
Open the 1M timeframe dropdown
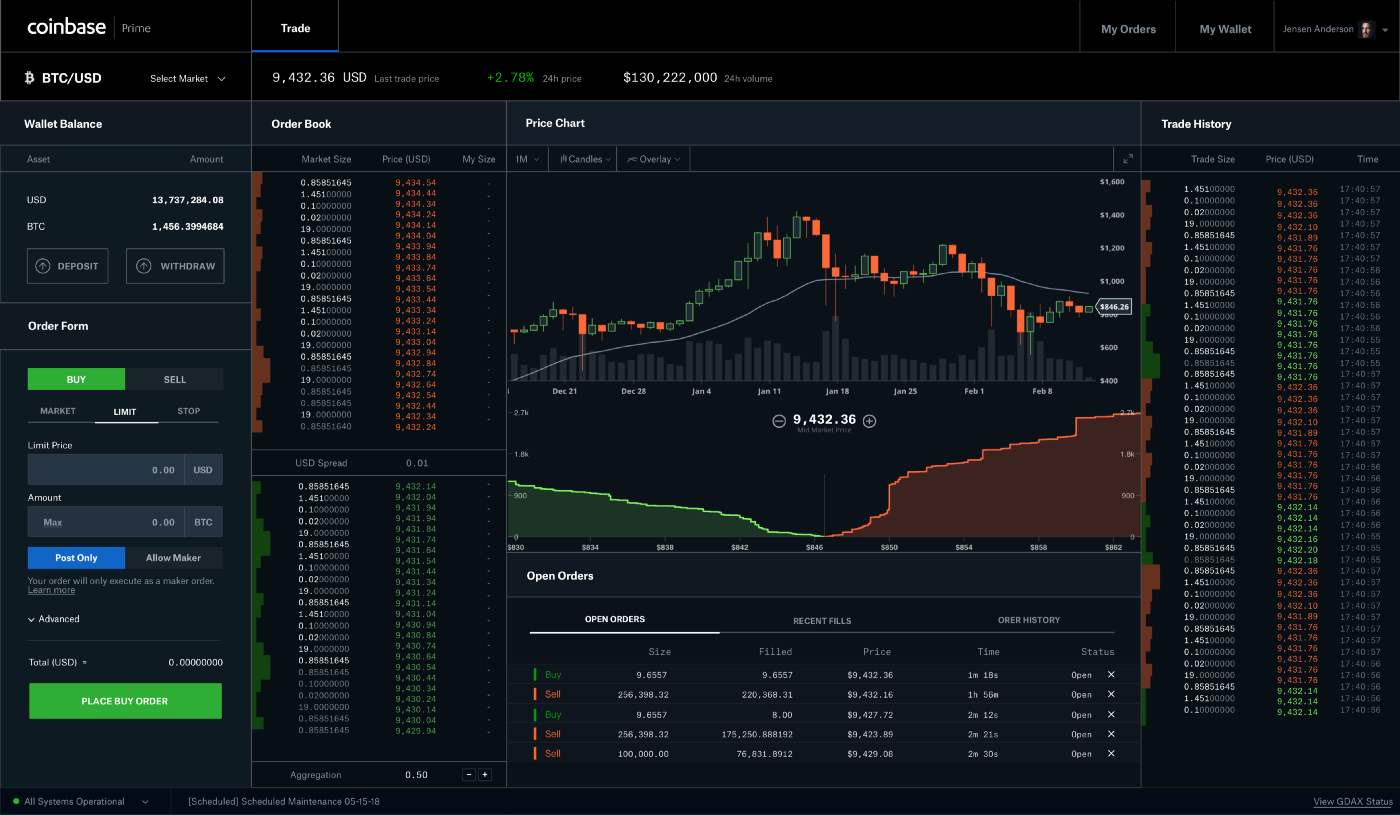click(x=526, y=158)
